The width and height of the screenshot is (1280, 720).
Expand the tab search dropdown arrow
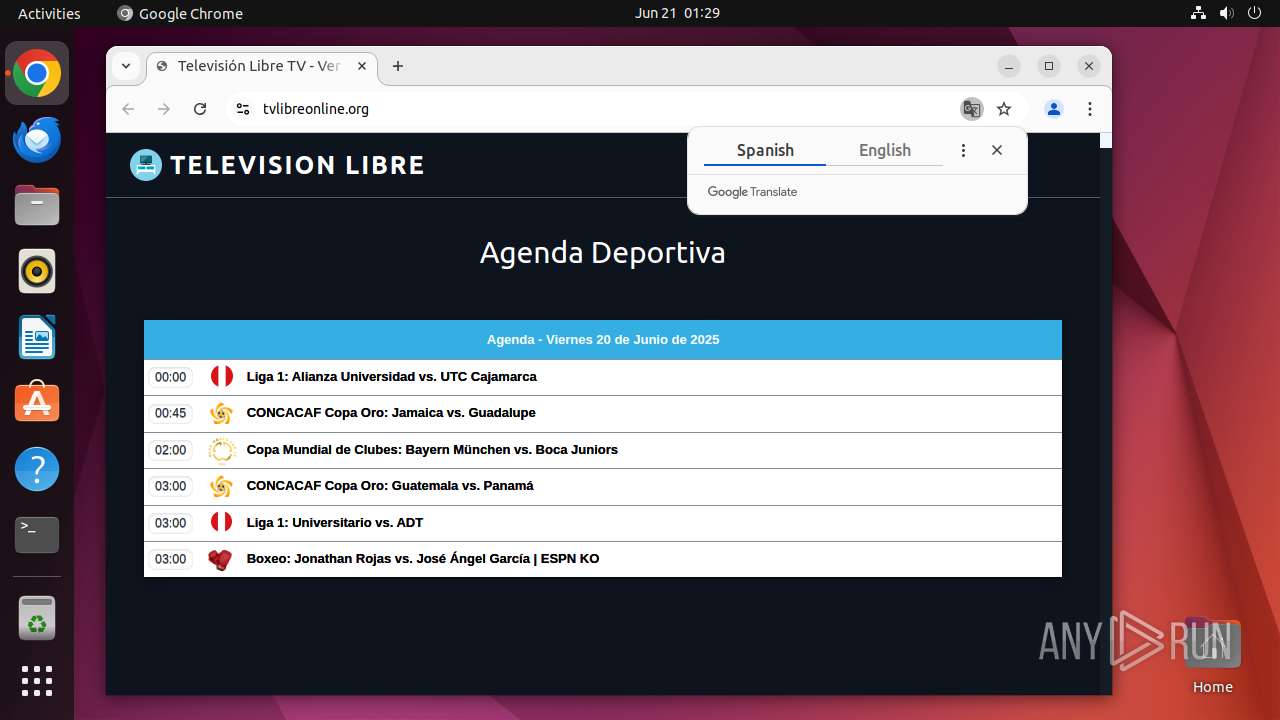coord(126,66)
